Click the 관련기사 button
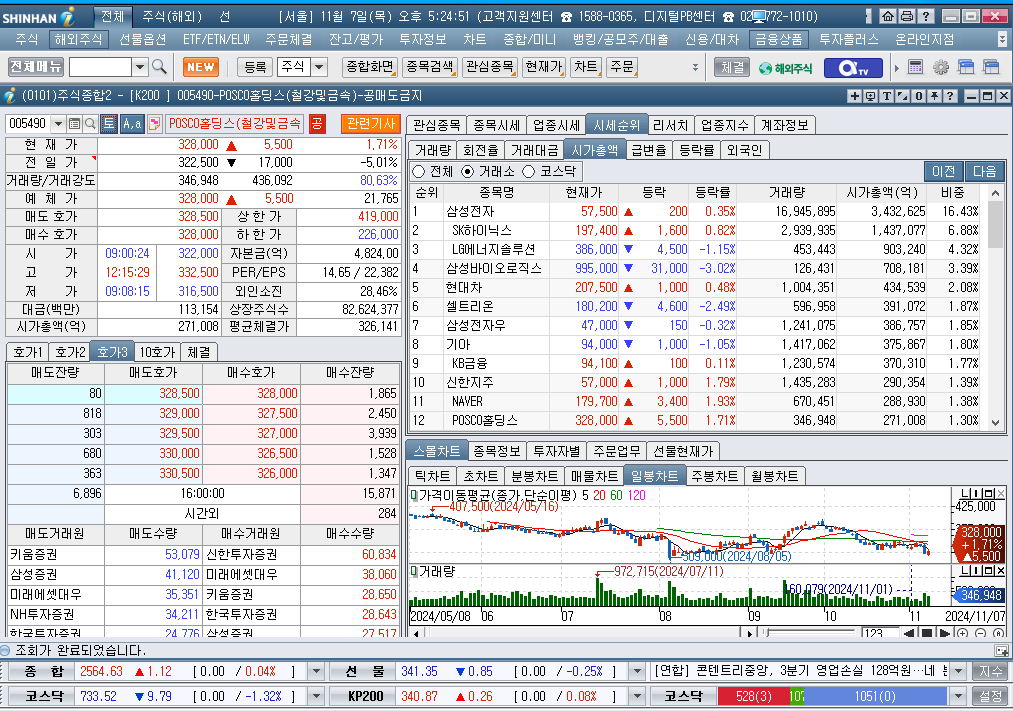 tap(371, 123)
